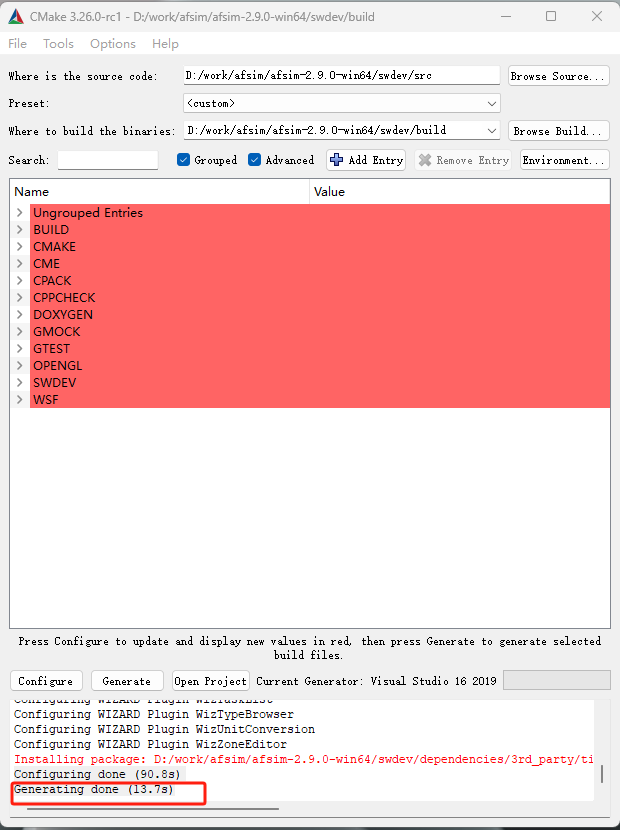The height and width of the screenshot is (830, 620).
Task: Select the 'Configuring done (90.8s)' log line
Action: (x=97, y=774)
